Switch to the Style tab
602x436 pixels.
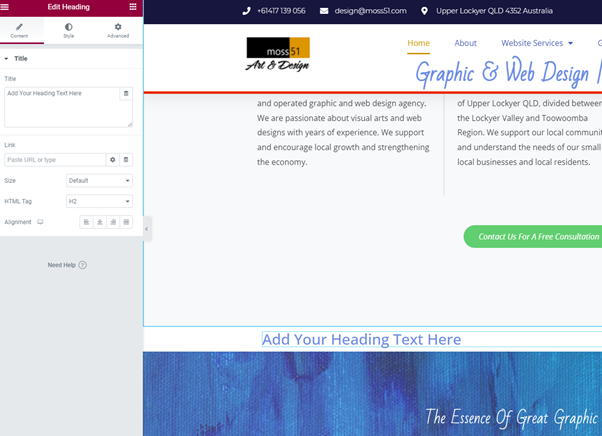click(69, 30)
